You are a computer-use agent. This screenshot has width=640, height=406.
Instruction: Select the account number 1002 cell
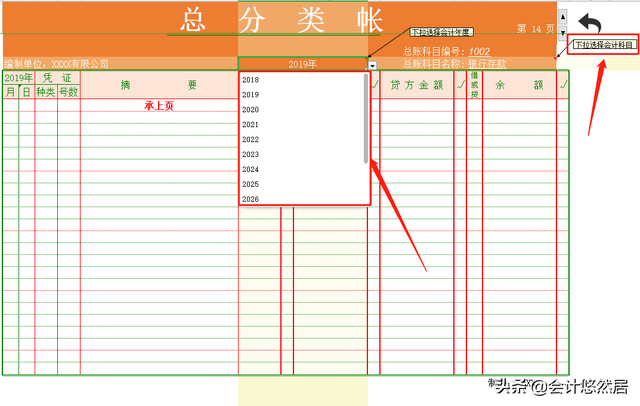(479, 52)
